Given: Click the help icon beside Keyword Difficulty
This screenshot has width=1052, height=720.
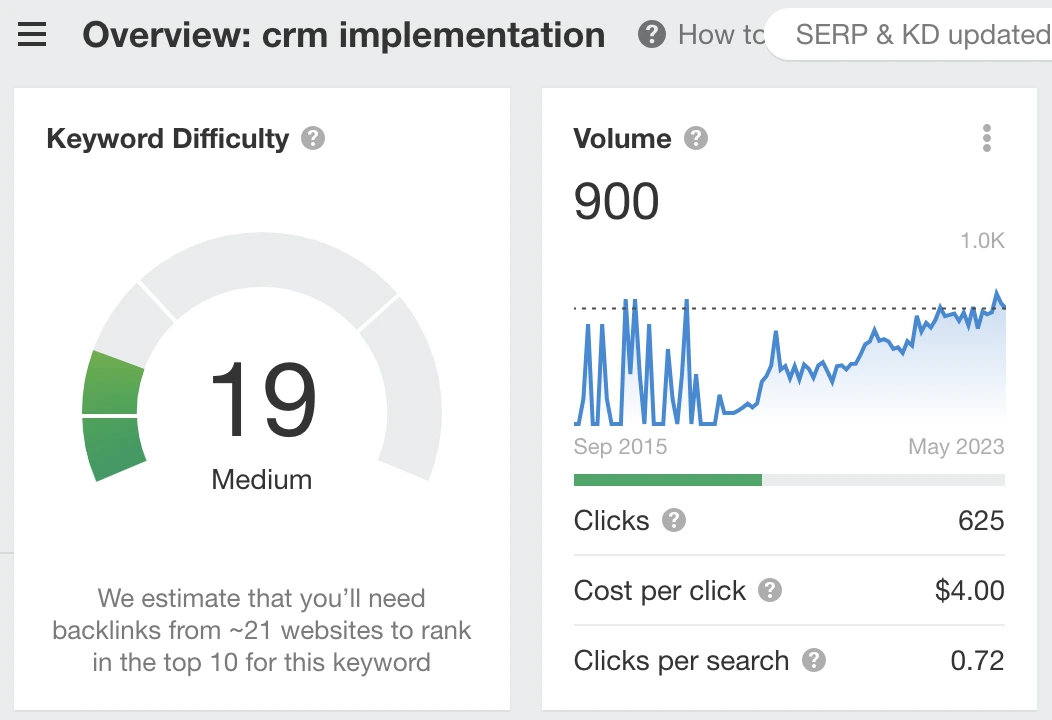Looking at the screenshot, I should coord(313,138).
